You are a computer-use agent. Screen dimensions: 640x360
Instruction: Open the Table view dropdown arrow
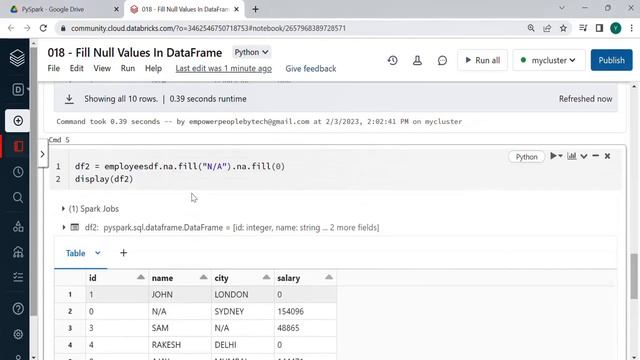point(98,253)
